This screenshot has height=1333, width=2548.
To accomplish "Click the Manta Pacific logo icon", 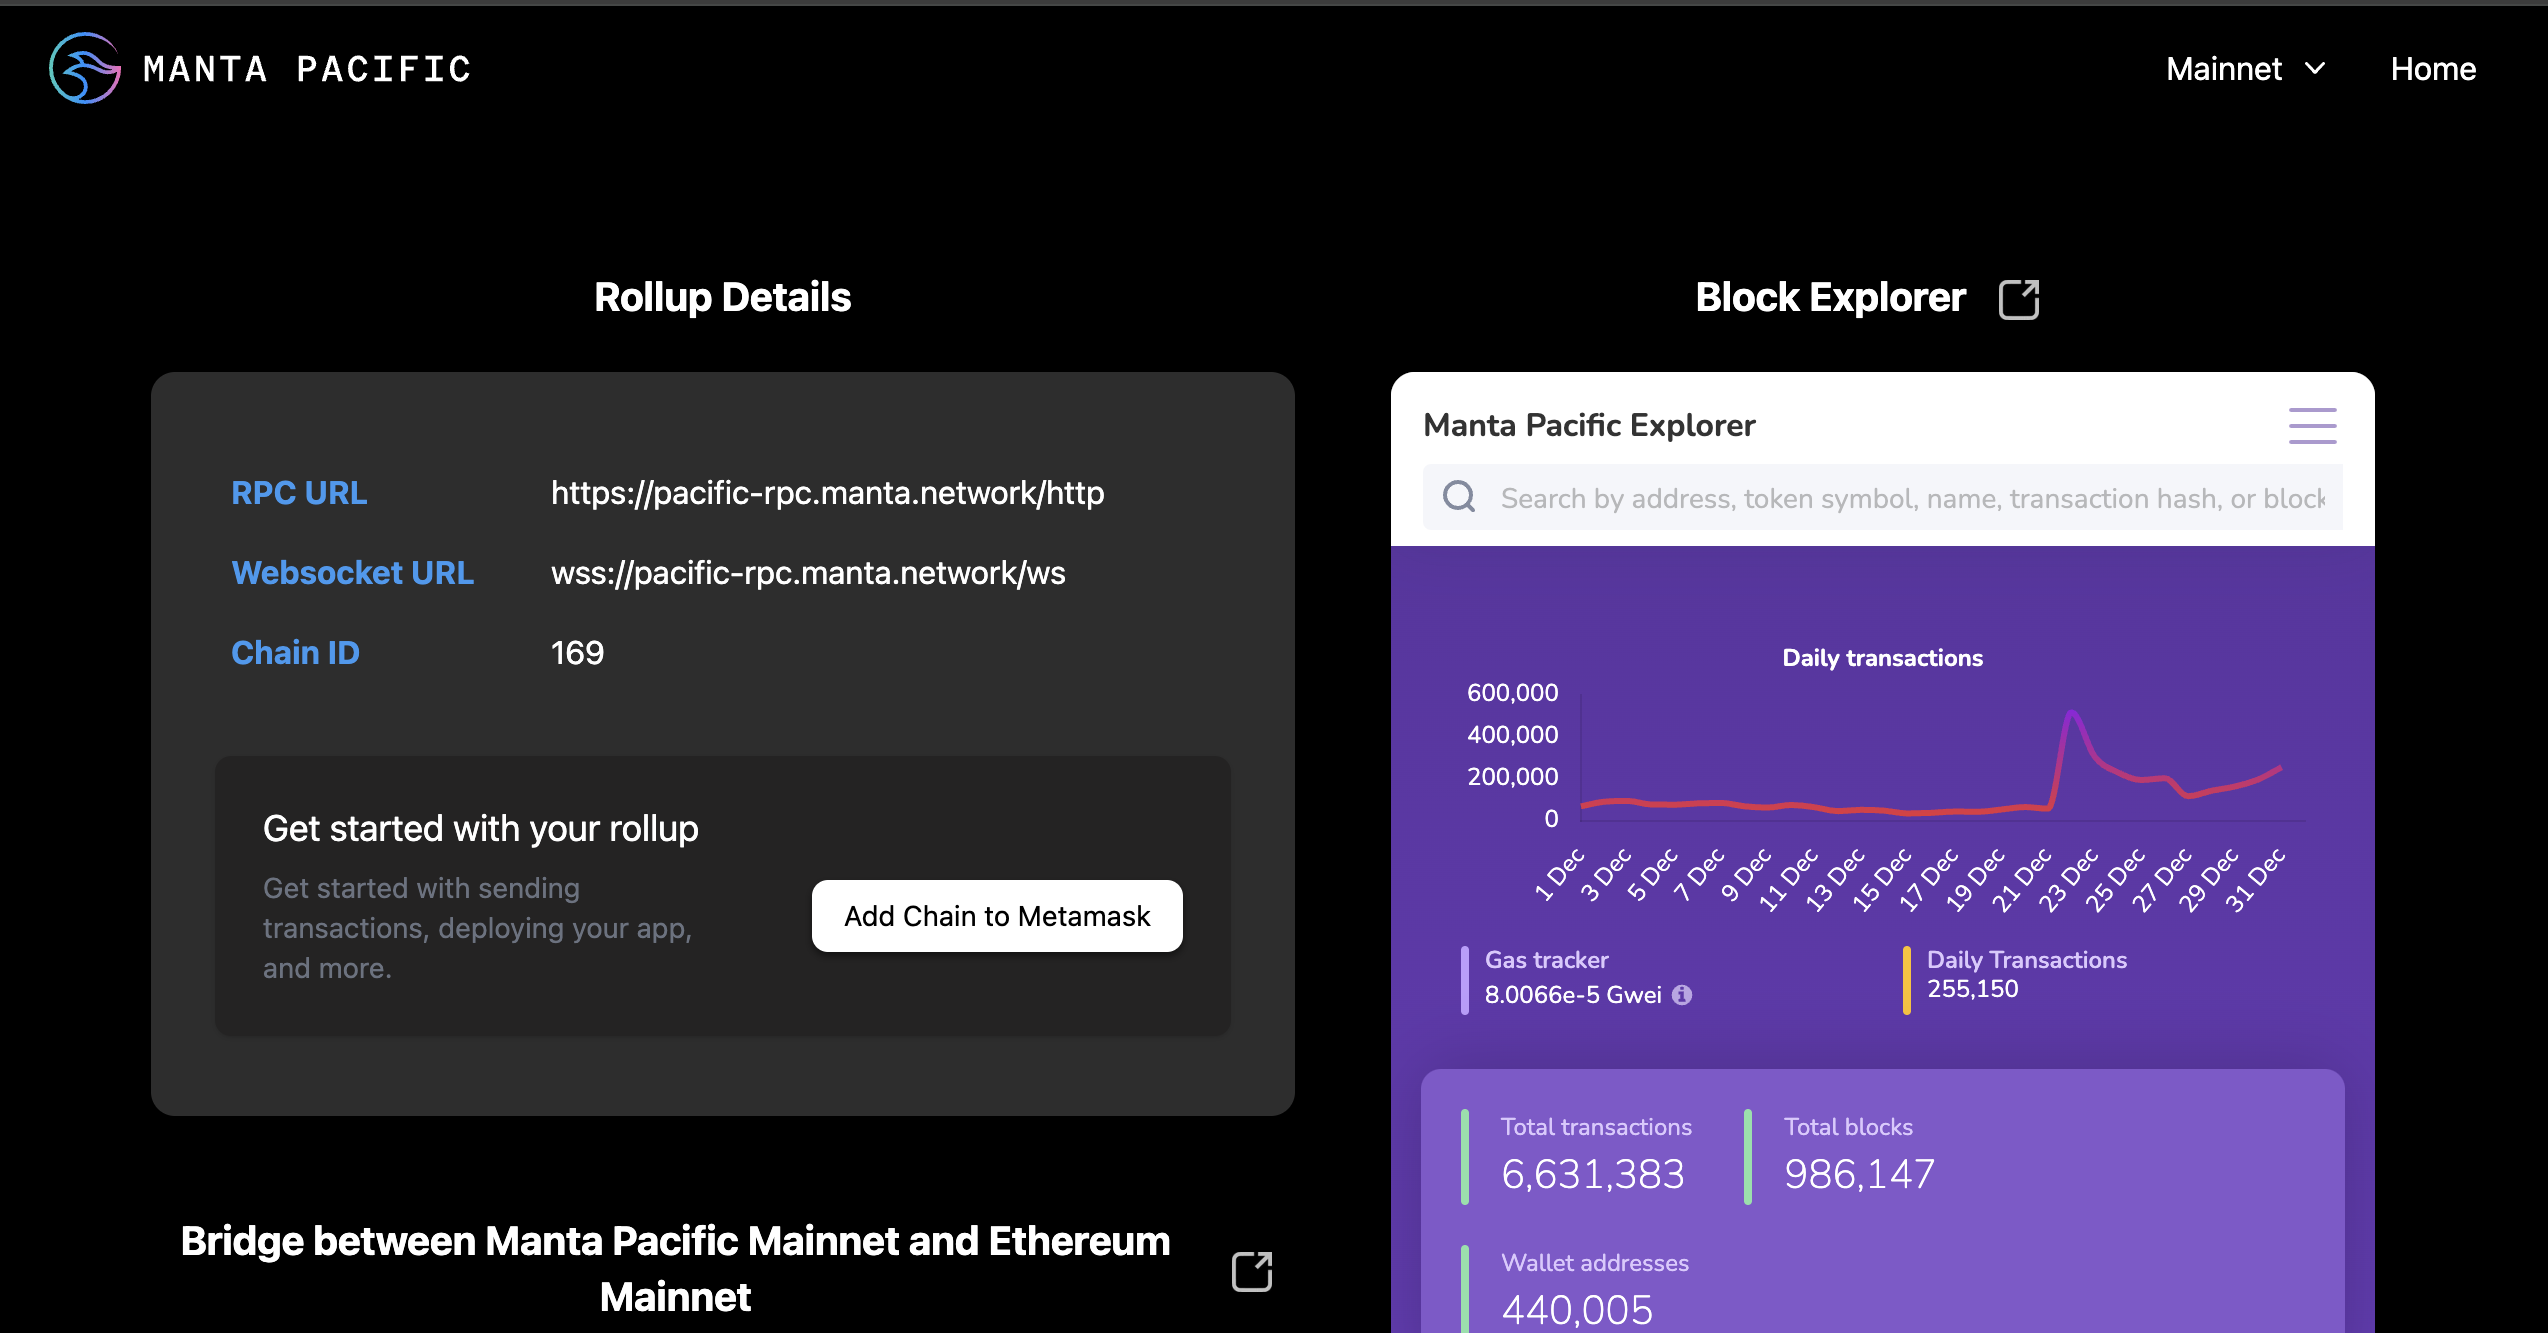I will point(85,68).
